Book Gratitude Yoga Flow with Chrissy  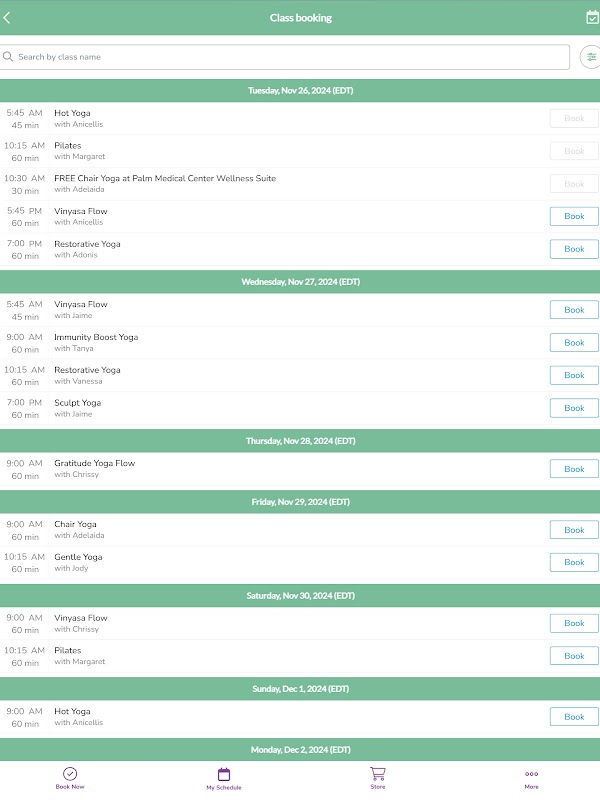click(574, 469)
